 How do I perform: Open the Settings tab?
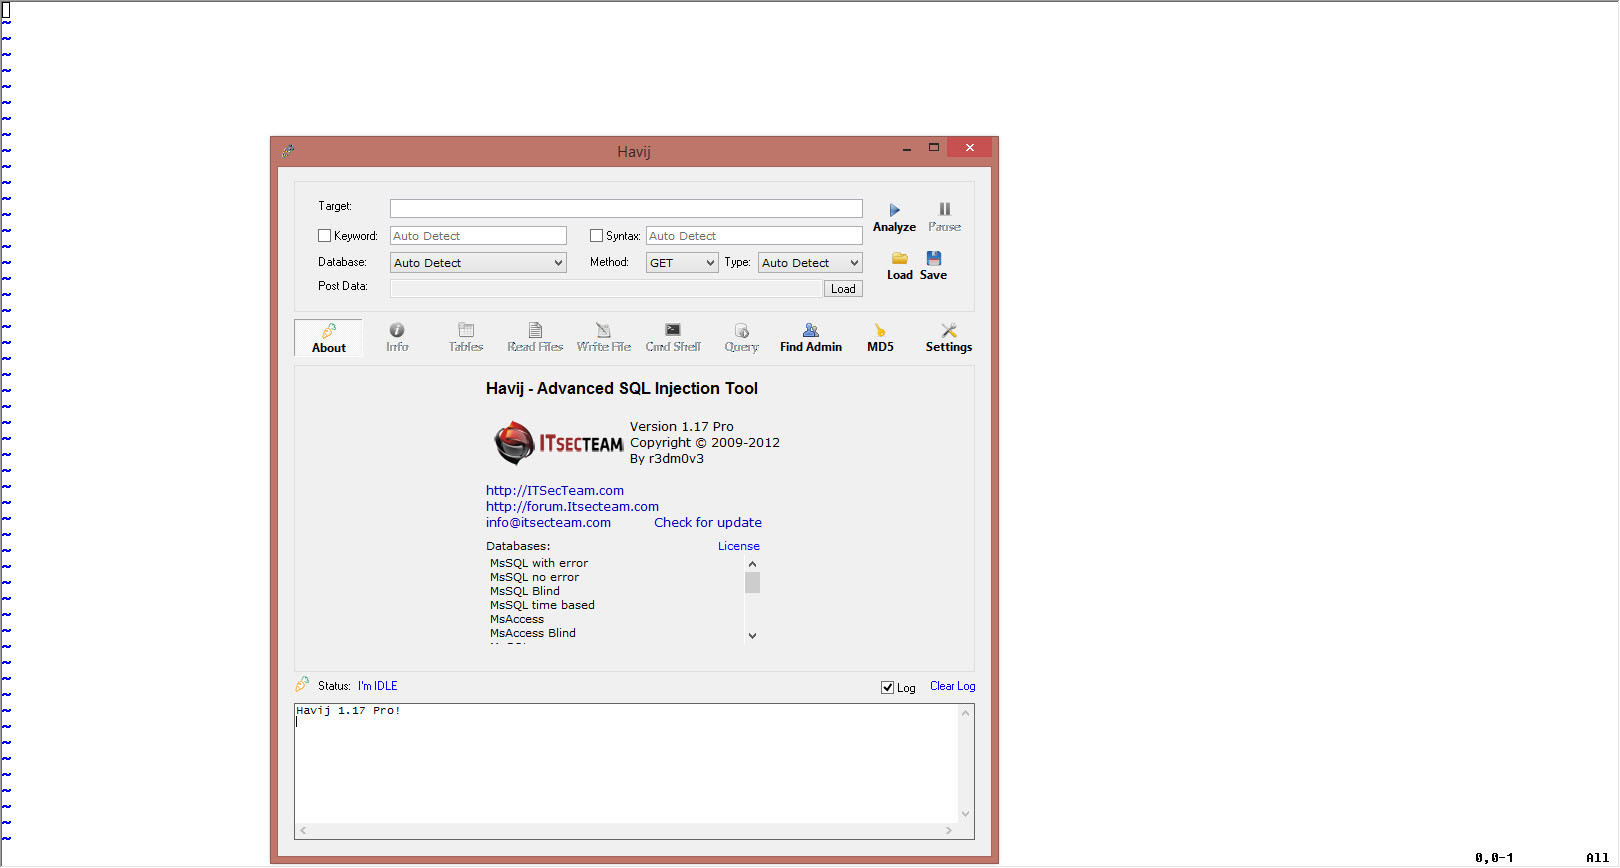point(949,338)
